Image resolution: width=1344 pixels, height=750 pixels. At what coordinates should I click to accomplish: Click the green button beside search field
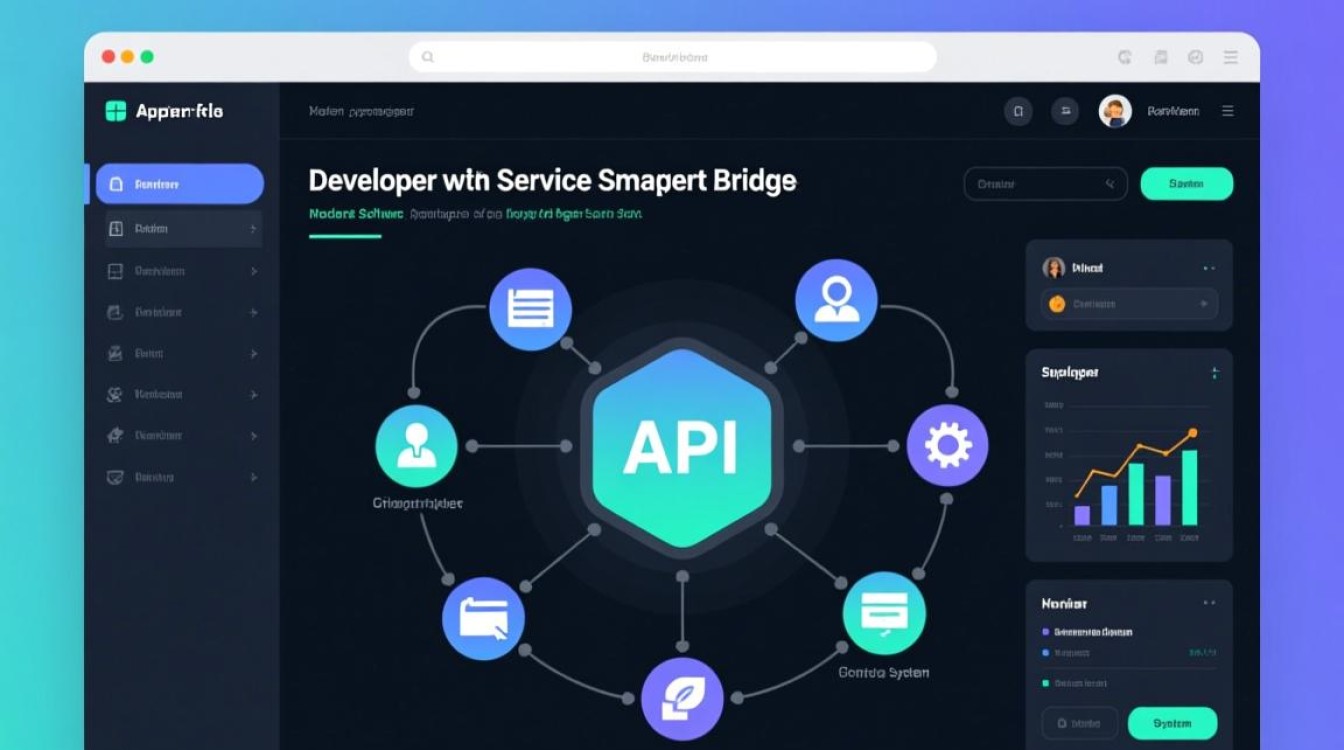coord(1186,184)
